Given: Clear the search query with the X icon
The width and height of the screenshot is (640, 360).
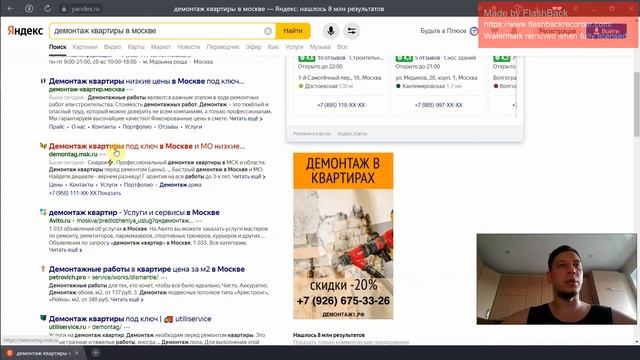Looking at the screenshot, I should click(x=268, y=31).
